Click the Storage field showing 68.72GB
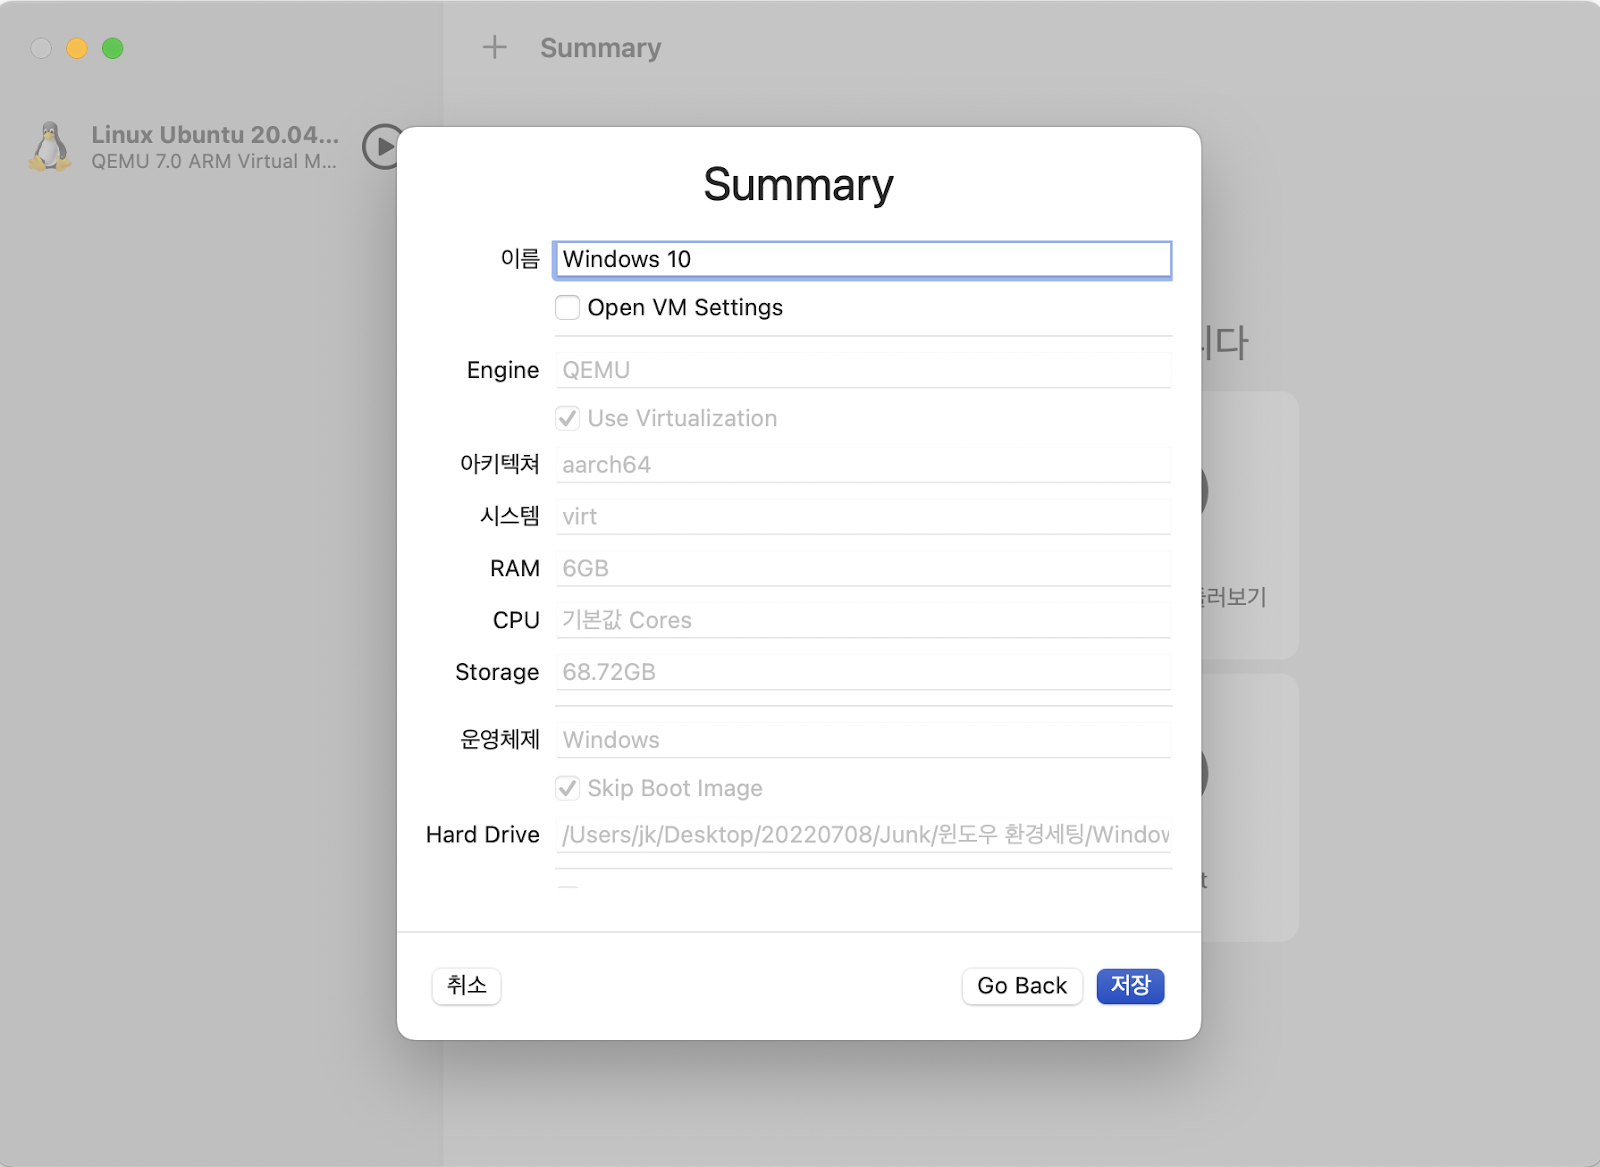1600x1167 pixels. coord(863,673)
